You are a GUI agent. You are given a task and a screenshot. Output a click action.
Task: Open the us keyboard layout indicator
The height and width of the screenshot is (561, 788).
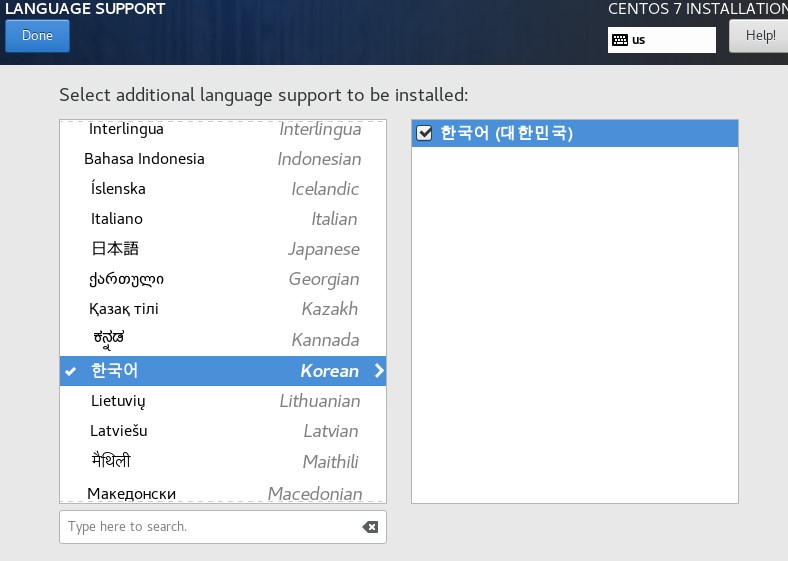tap(661, 40)
